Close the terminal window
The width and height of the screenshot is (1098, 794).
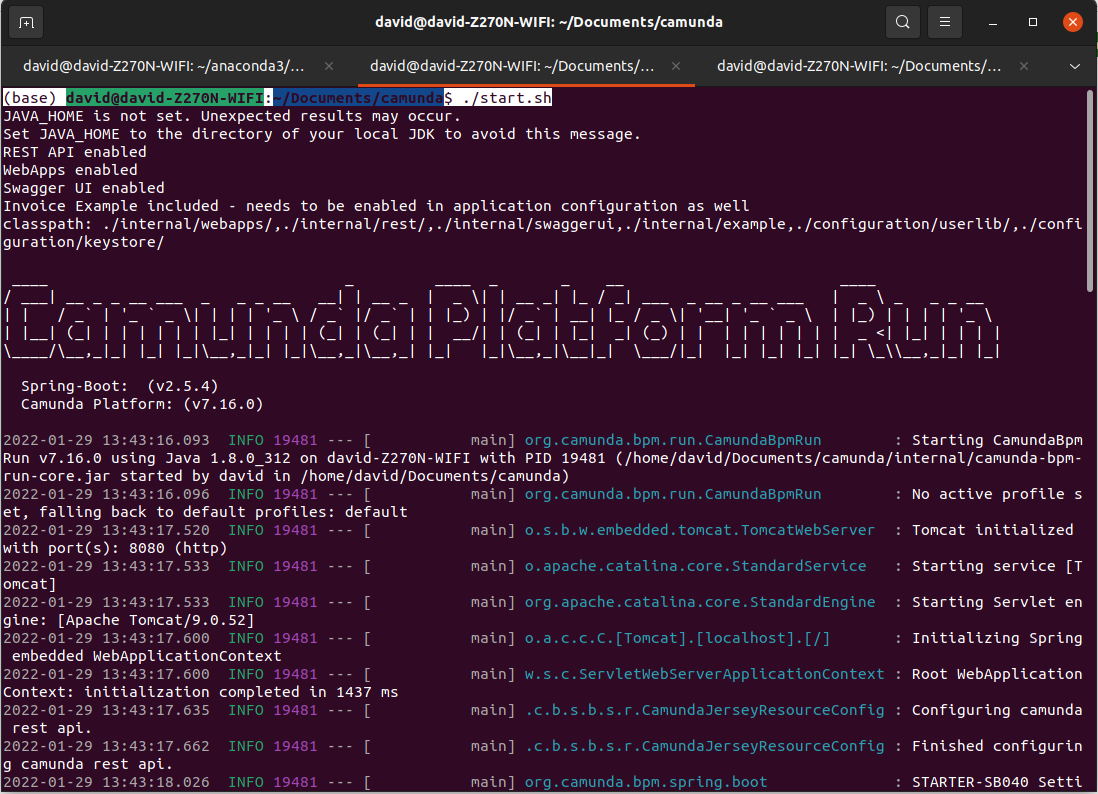click(1072, 22)
